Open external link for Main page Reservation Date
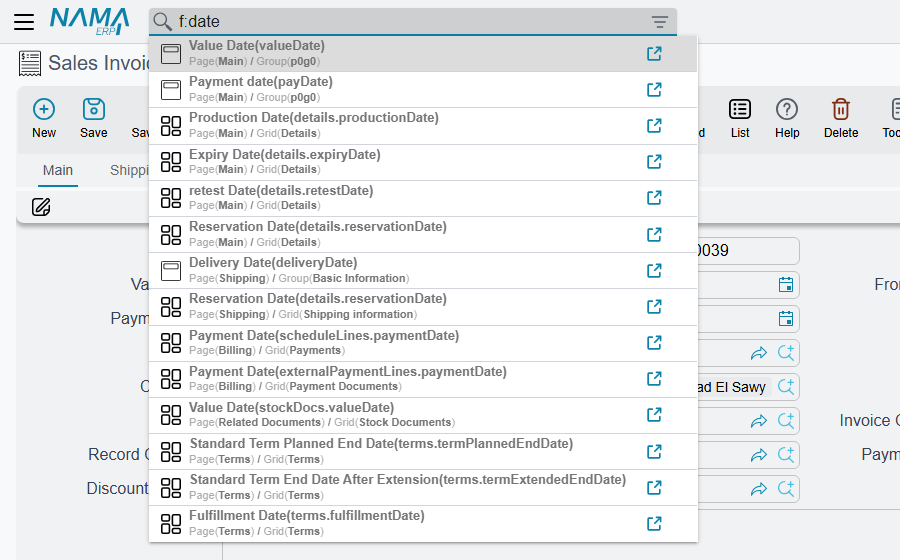The image size is (900, 560). [654, 234]
